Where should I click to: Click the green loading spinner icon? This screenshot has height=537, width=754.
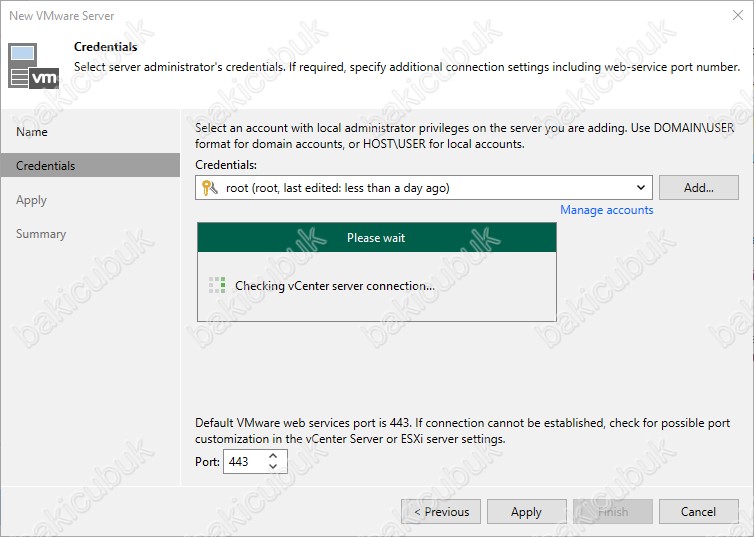[217, 285]
